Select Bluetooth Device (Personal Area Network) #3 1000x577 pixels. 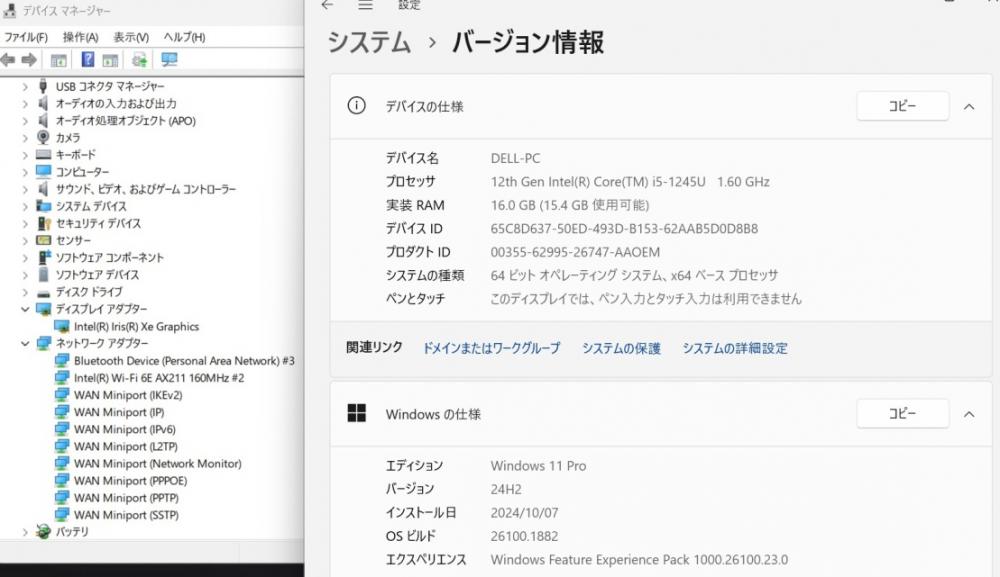184,361
